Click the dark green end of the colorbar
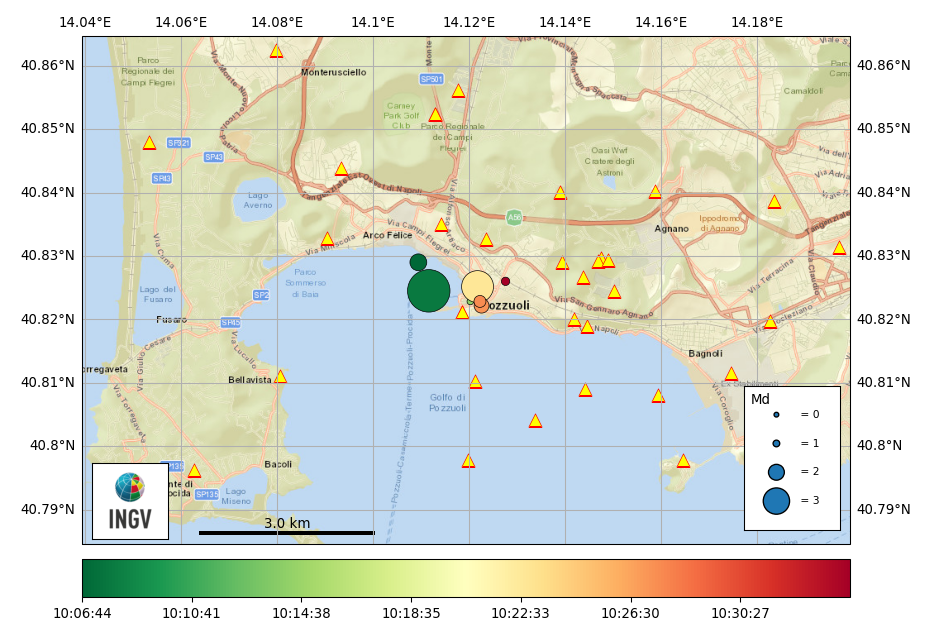 [x=90, y=578]
